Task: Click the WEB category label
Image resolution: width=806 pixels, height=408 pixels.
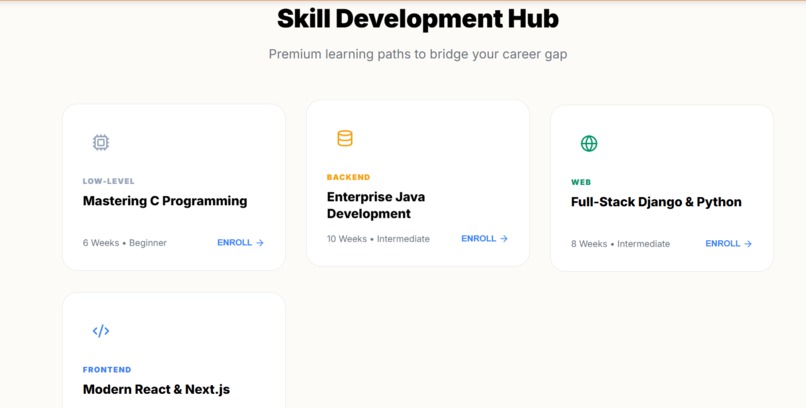Action: point(581,182)
